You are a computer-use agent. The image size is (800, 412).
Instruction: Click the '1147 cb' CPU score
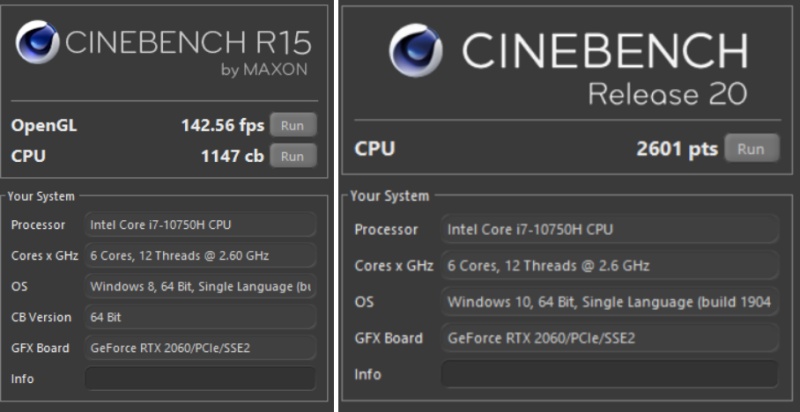(x=232, y=156)
